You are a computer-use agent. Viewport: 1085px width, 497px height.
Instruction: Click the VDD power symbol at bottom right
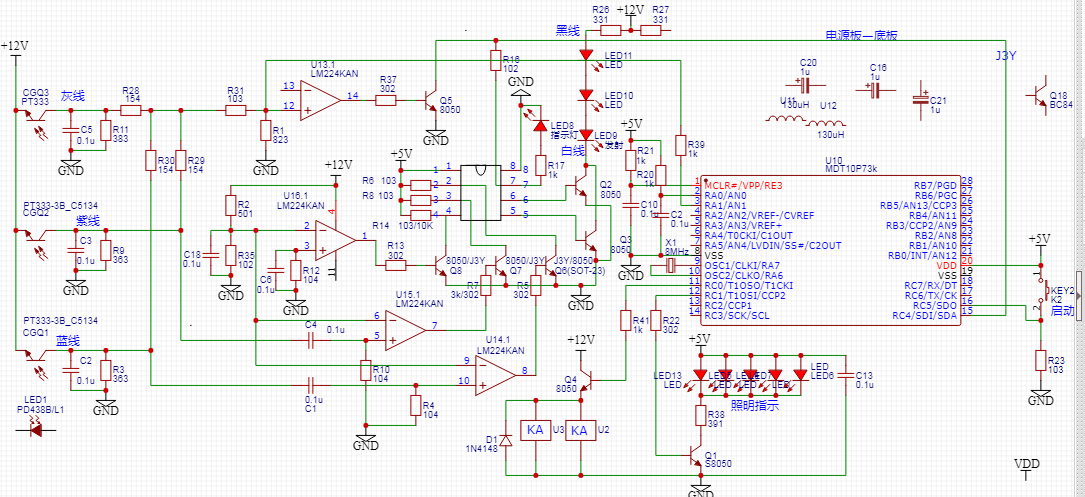click(x=1026, y=468)
